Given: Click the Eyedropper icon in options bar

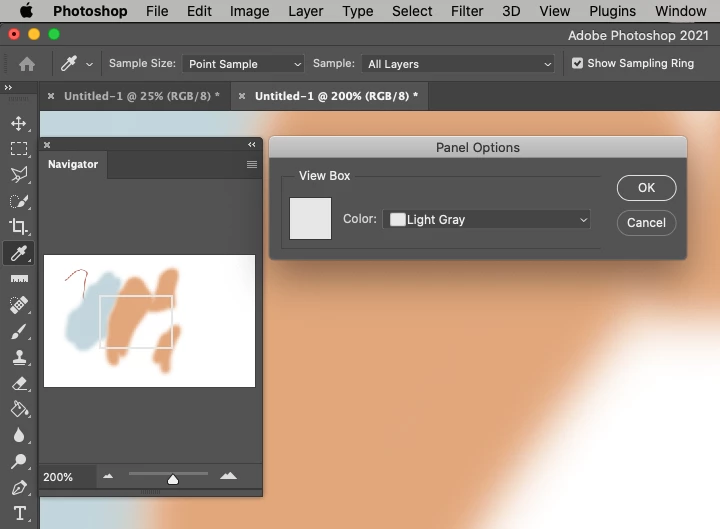Looking at the screenshot, I should 69,63.
